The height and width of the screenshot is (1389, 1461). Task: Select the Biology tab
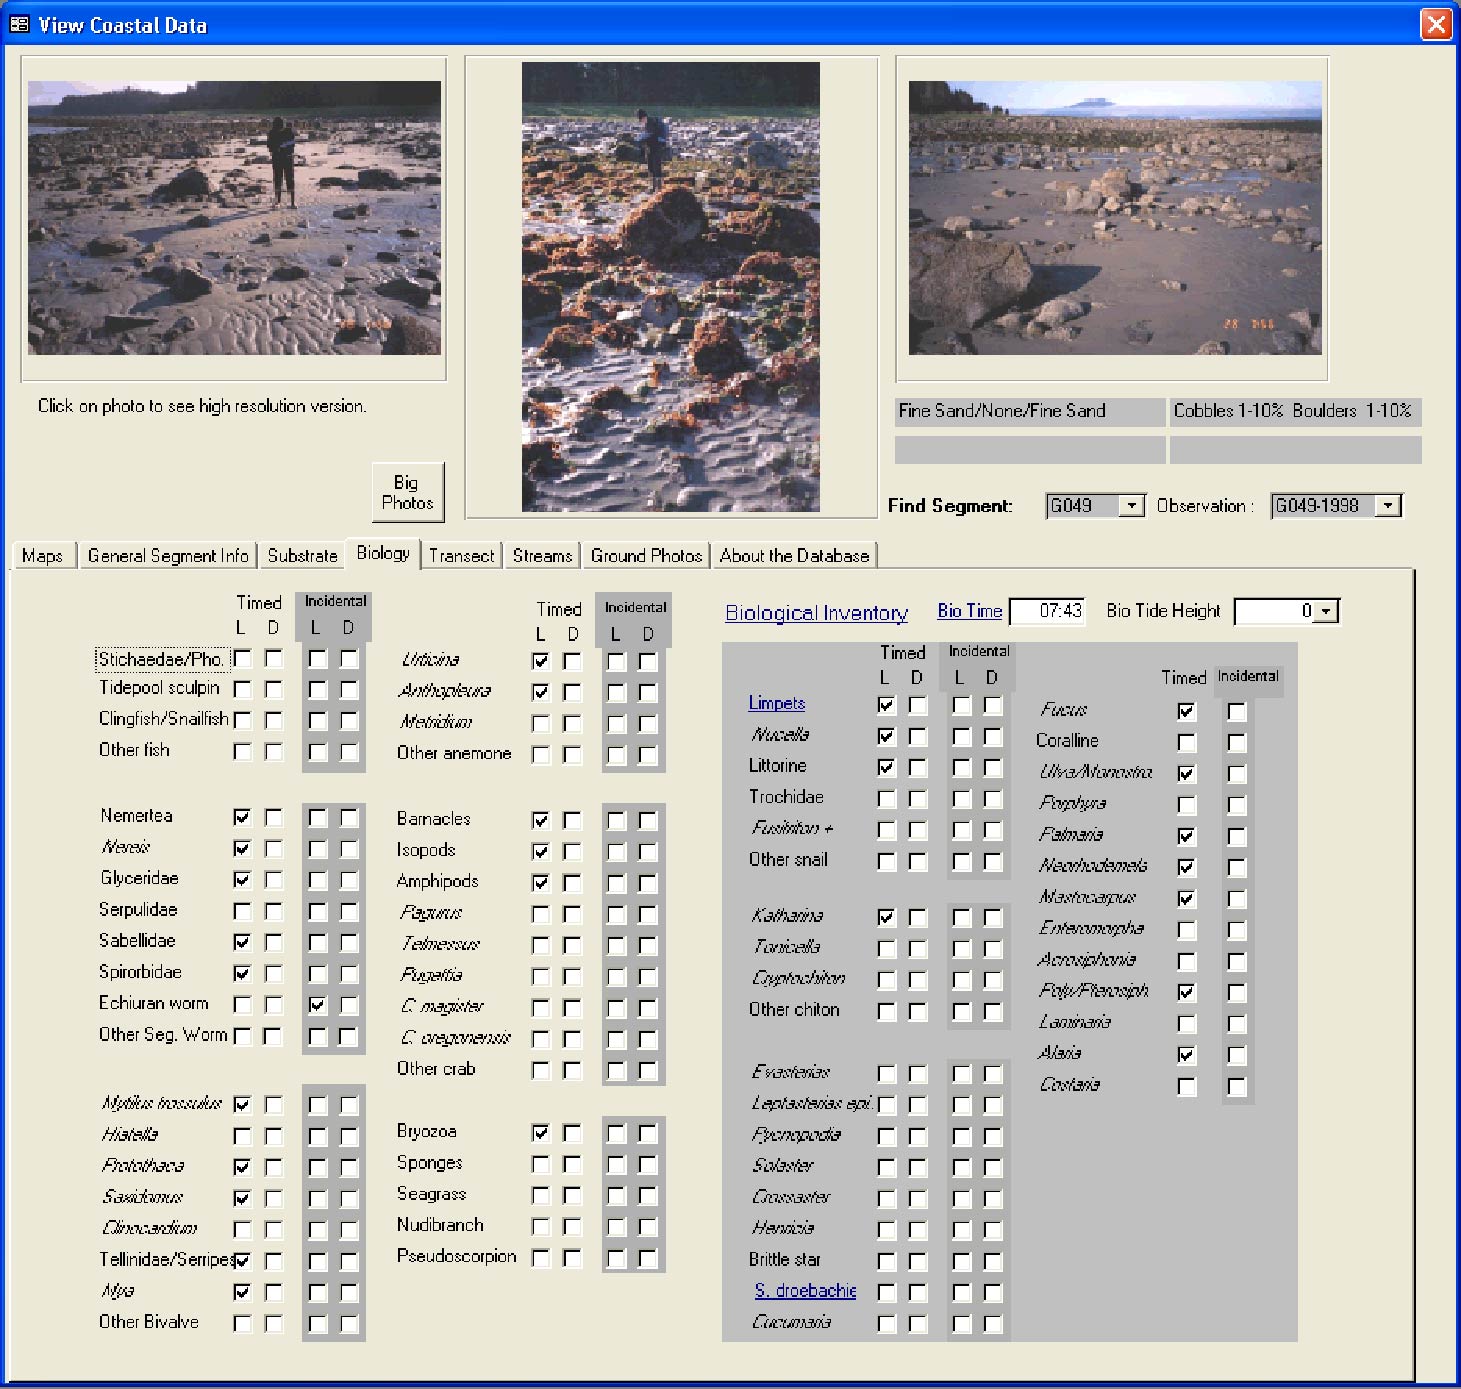click(383, 553)
